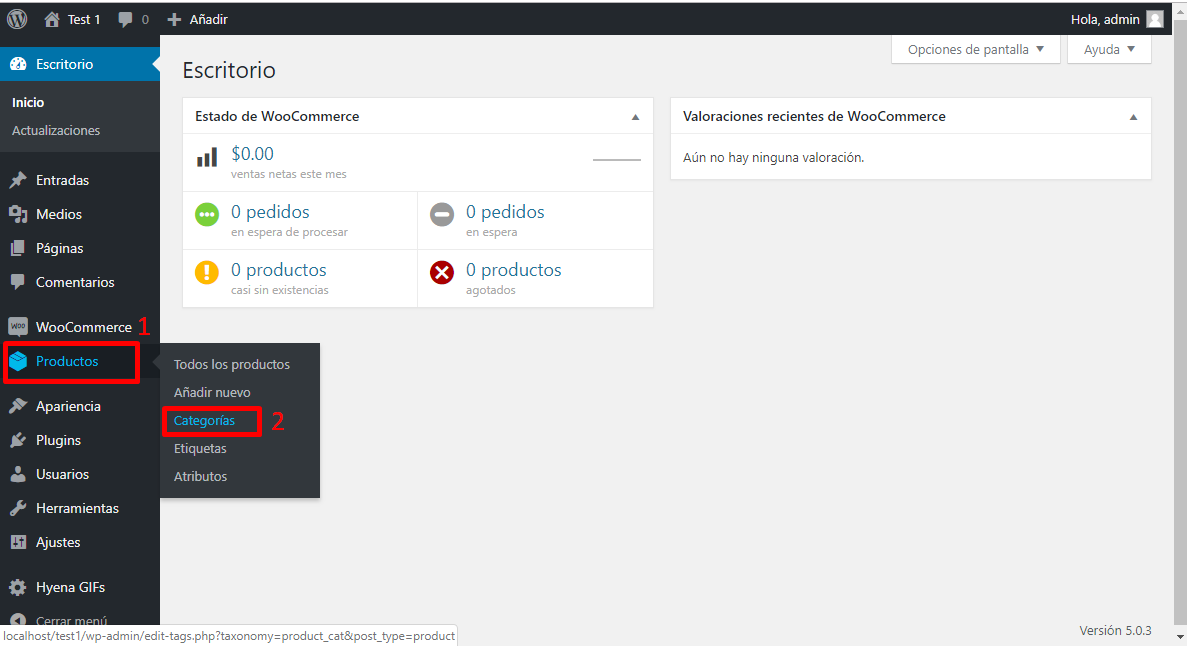Screen dimensions: 1187x646
Task: Open the comments bubble icon in admin bar
Action: coord(125,20)
